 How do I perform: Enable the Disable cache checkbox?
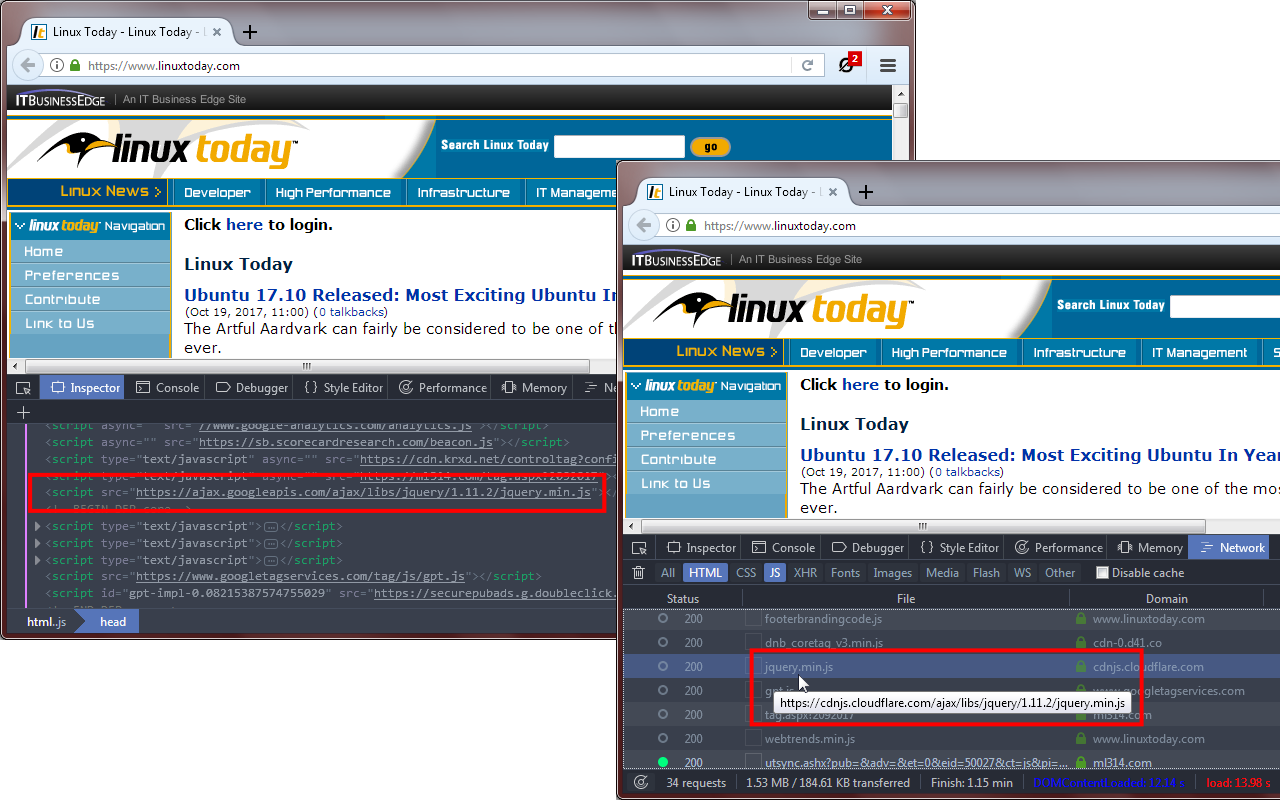click(x=1102, y=573)
